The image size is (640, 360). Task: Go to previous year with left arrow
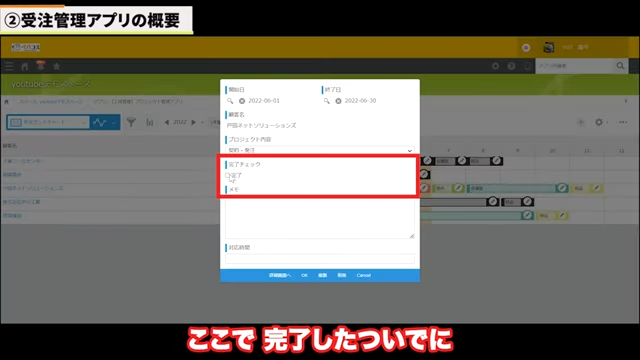pyautogui.click(x=167, y=122)
